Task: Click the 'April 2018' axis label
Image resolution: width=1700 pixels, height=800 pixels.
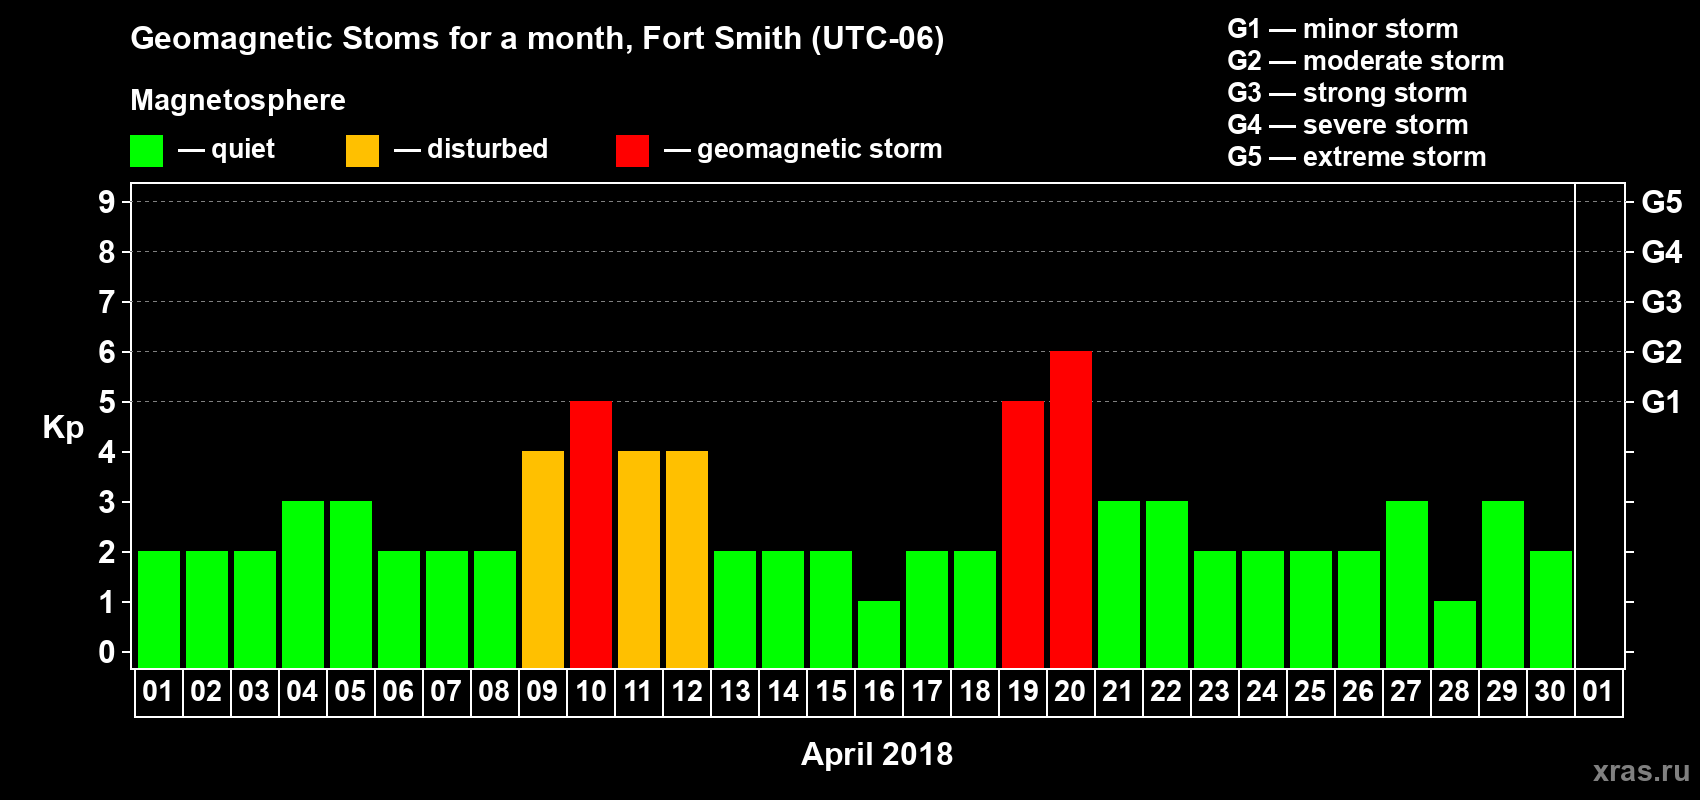Action: 877,754
